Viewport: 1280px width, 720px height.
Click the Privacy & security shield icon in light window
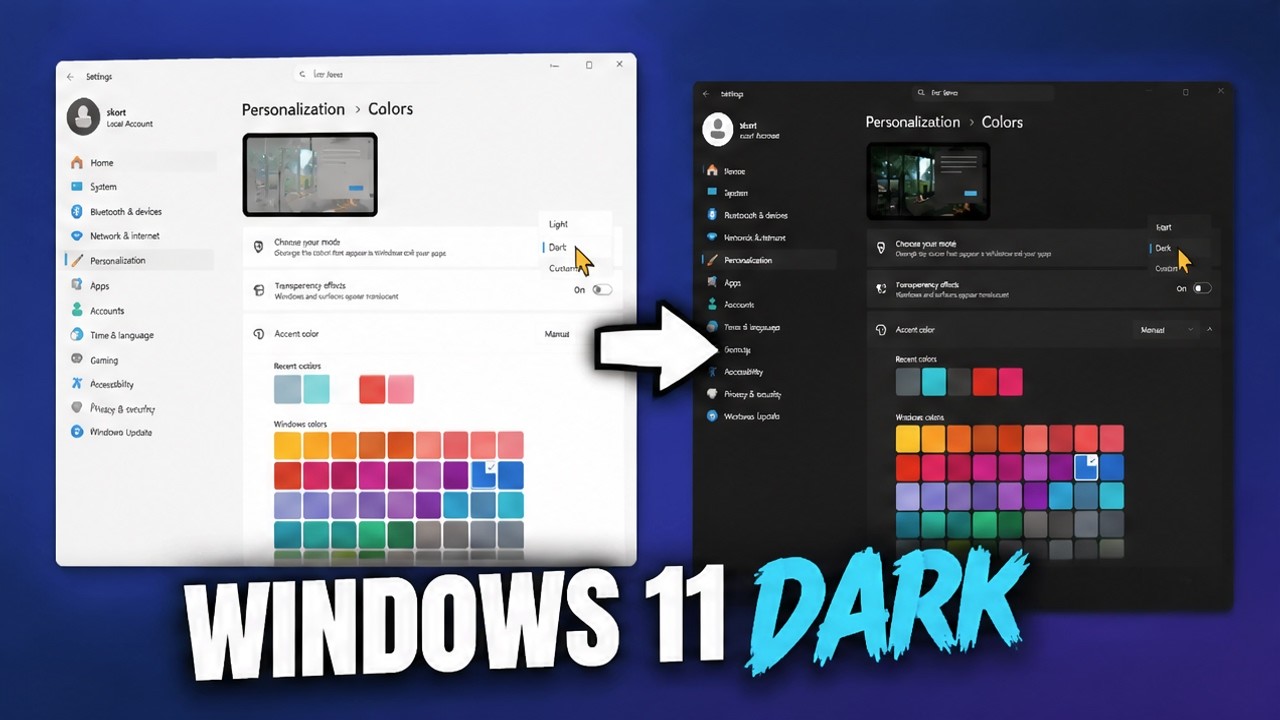(77, 408)
